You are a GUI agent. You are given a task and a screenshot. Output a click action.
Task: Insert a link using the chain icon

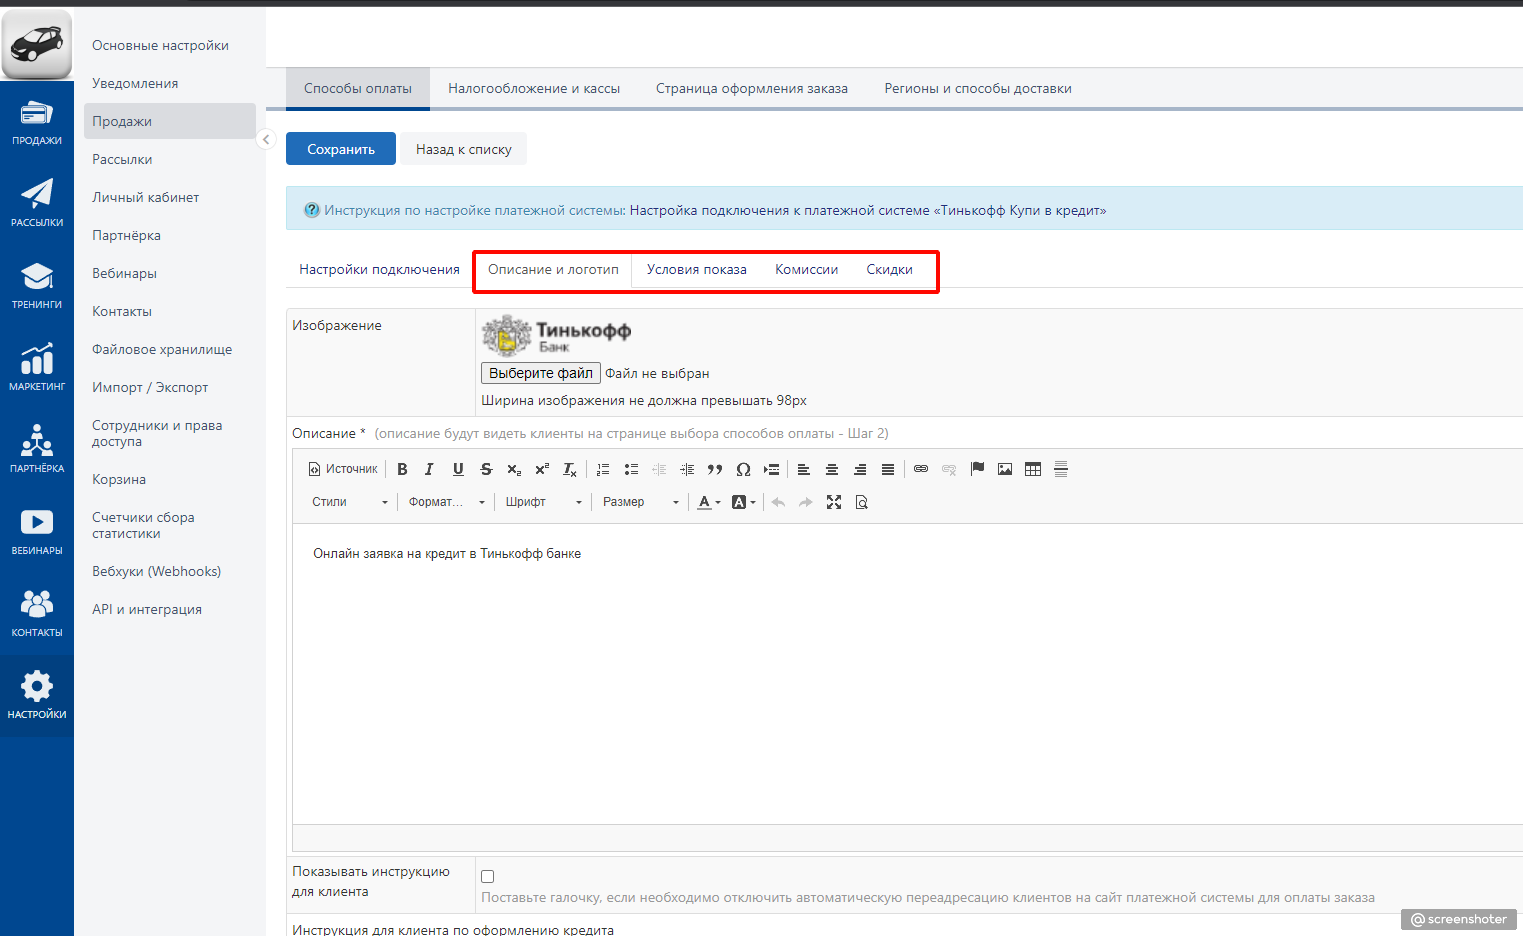pyautogui.click(x=921, y=469)
